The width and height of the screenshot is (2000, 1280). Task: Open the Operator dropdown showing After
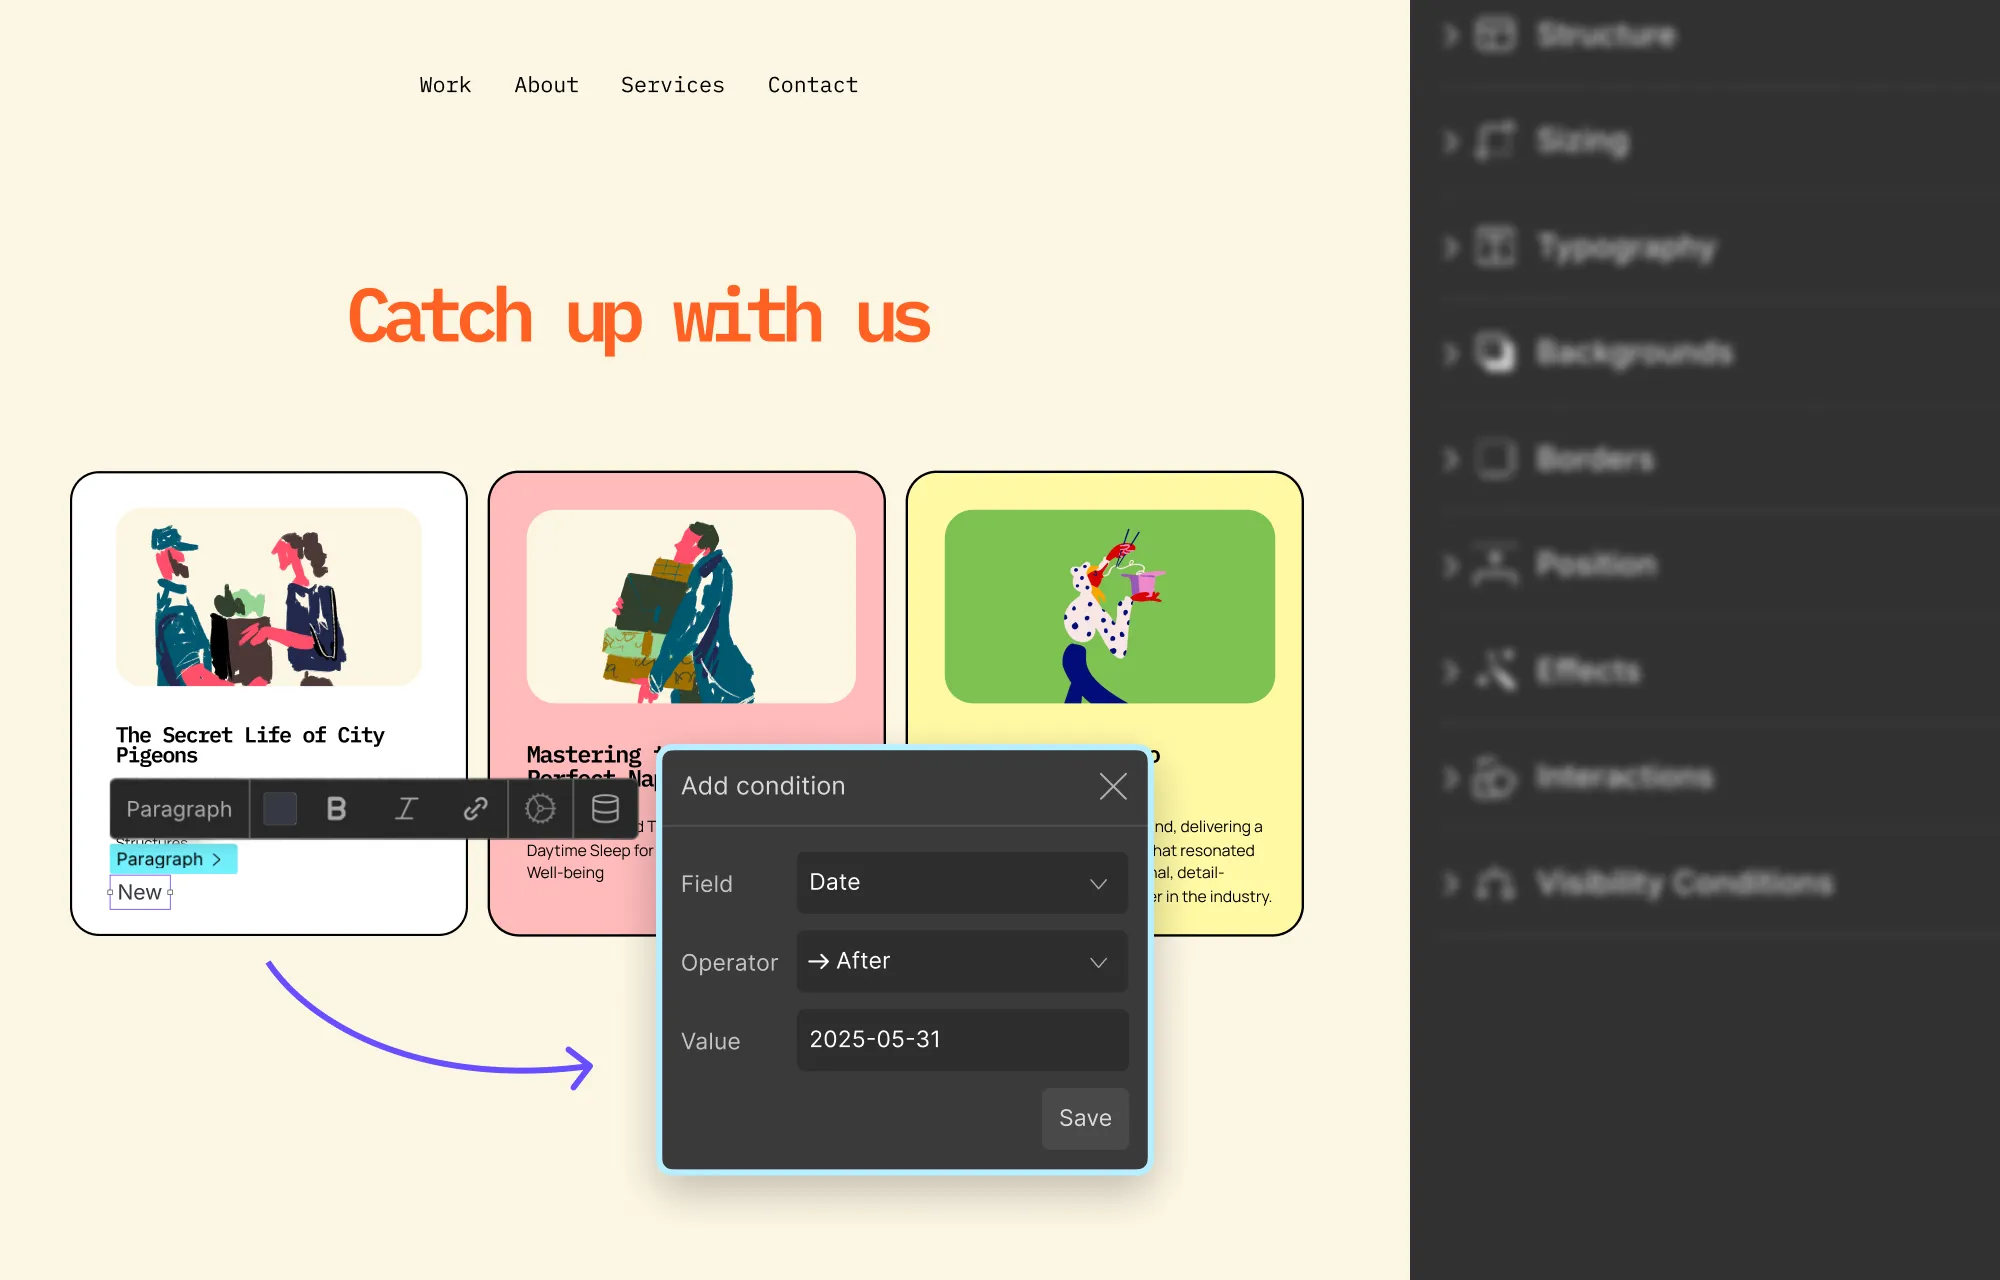pos(962,961)
